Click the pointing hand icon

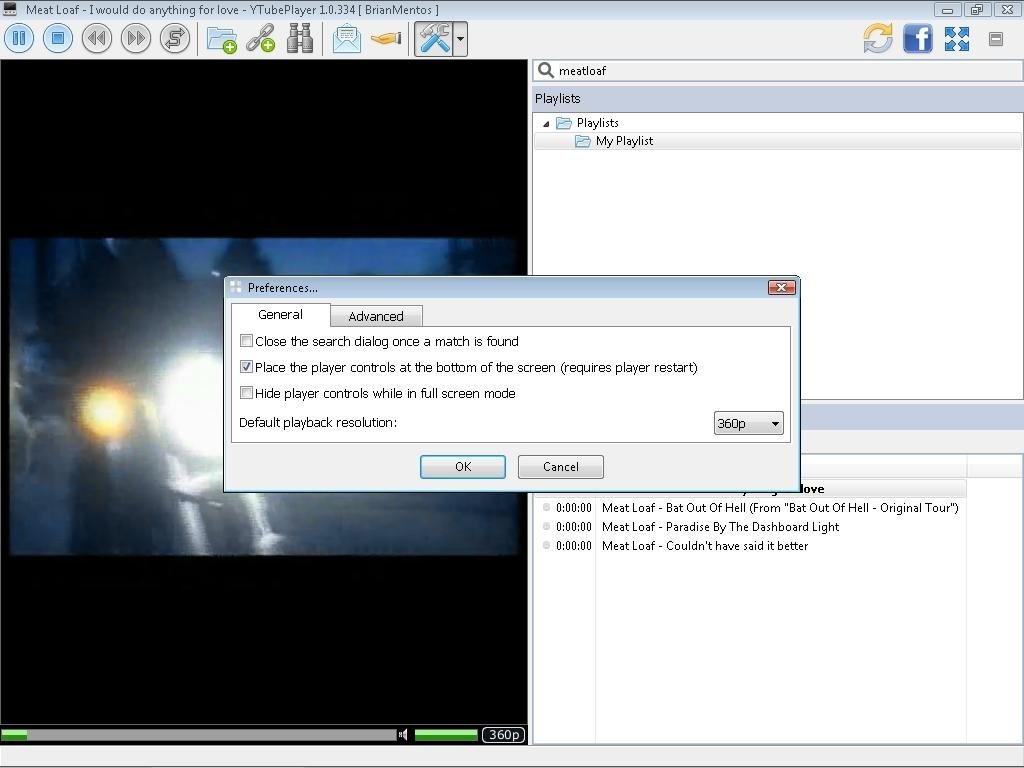click(x=386, y=39)
